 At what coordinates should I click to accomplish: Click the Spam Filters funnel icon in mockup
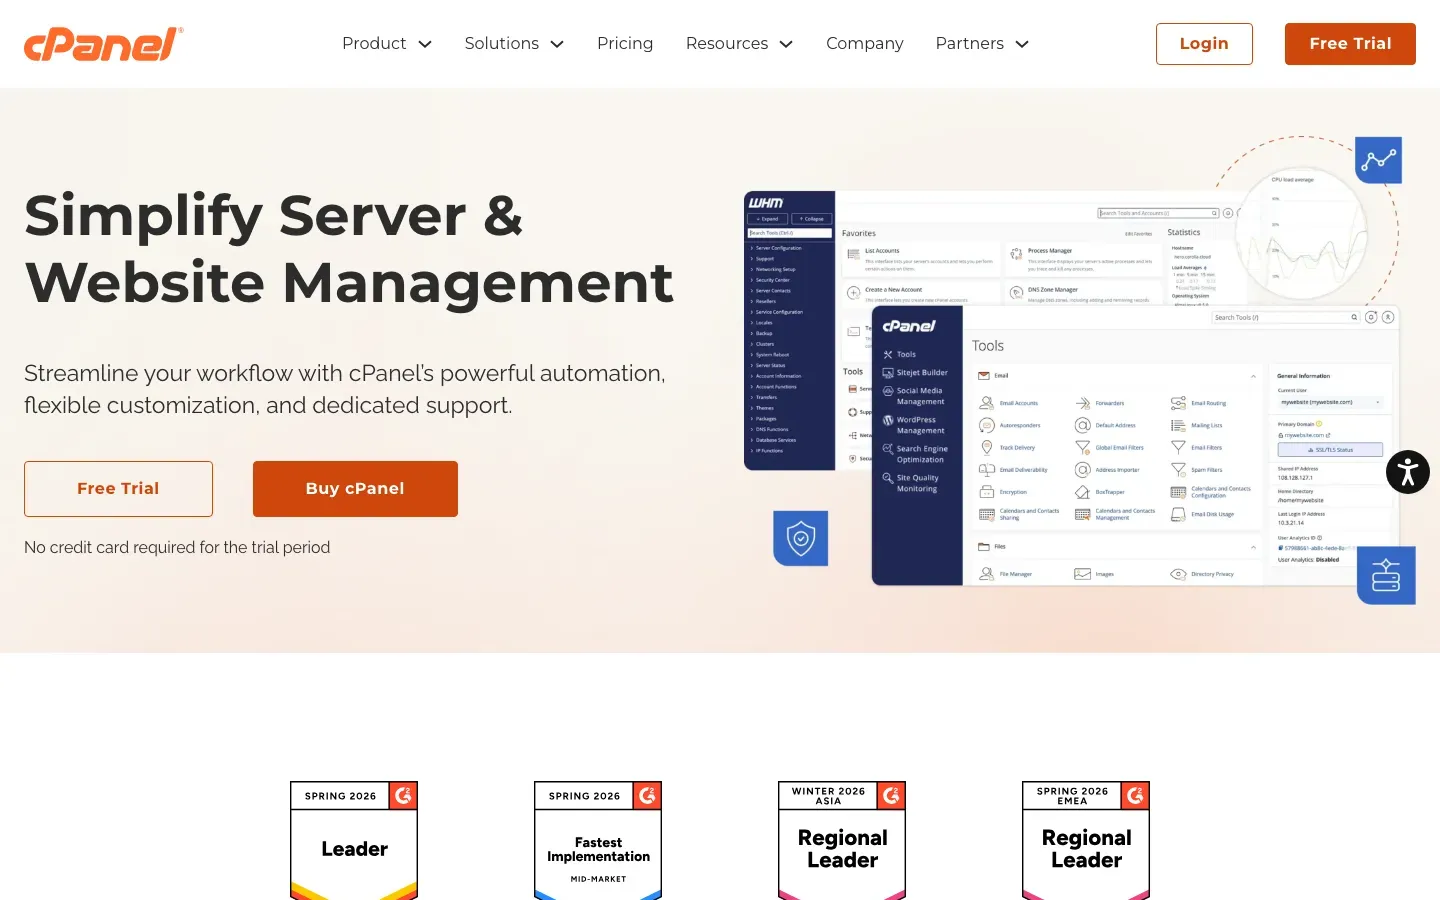tap(1178, 469)
